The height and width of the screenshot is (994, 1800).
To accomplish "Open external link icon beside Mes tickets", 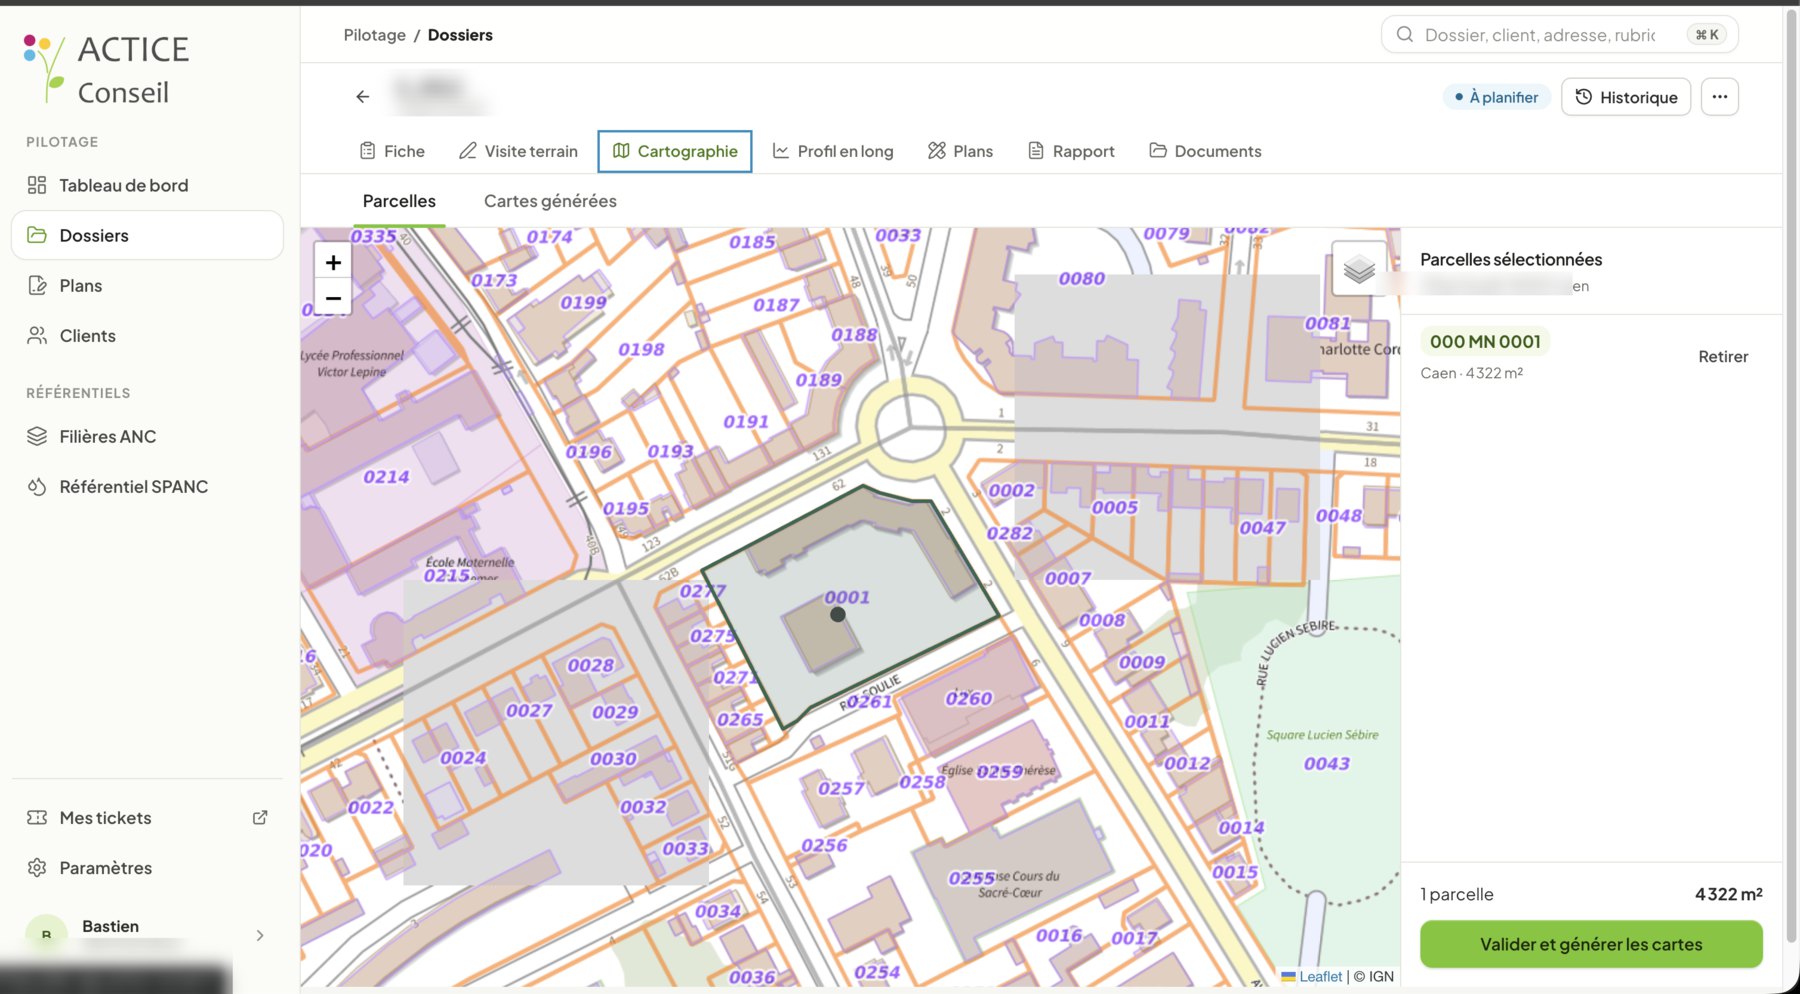I will (260, 818).
